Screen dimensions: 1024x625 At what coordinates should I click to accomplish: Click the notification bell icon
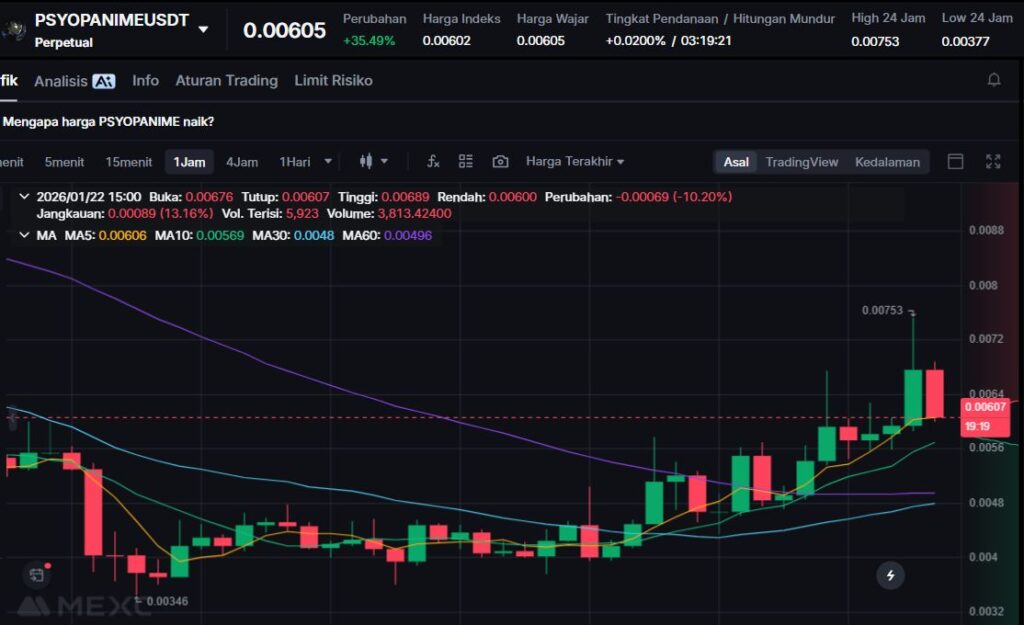point(994,80)
